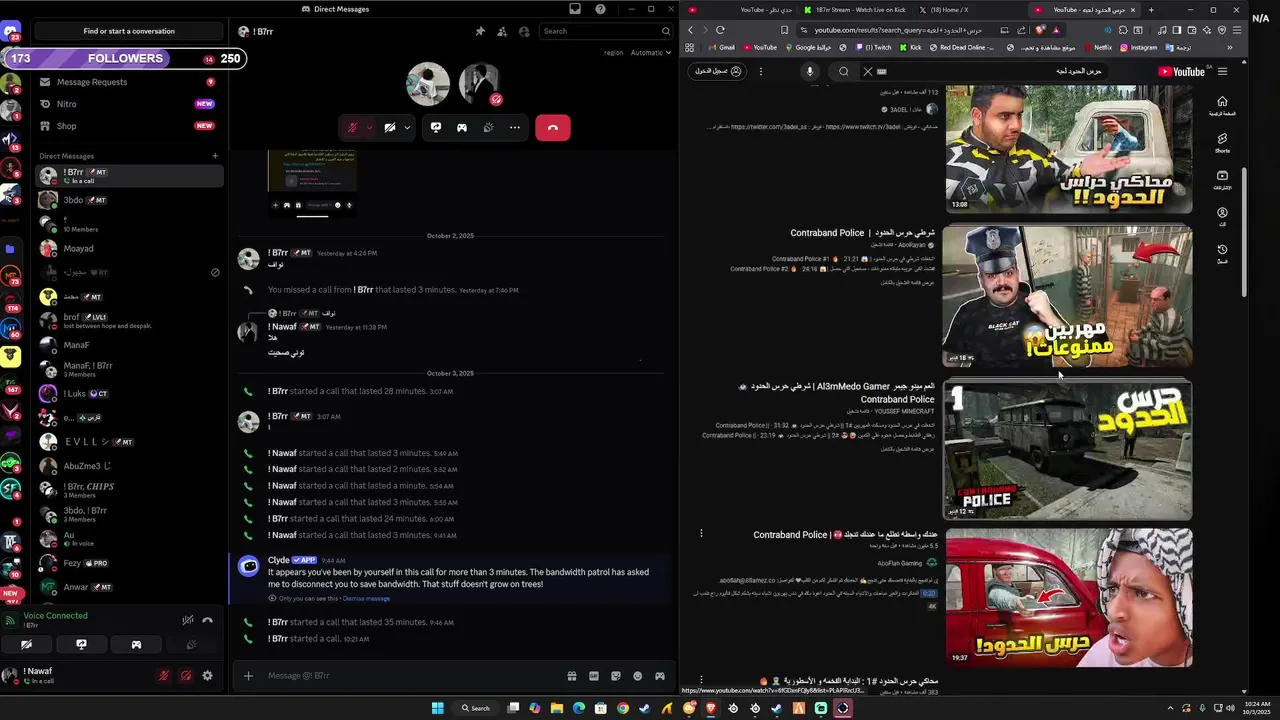Open Discord user settings gear
This screenshot has height=720, width=1280.
207,676
